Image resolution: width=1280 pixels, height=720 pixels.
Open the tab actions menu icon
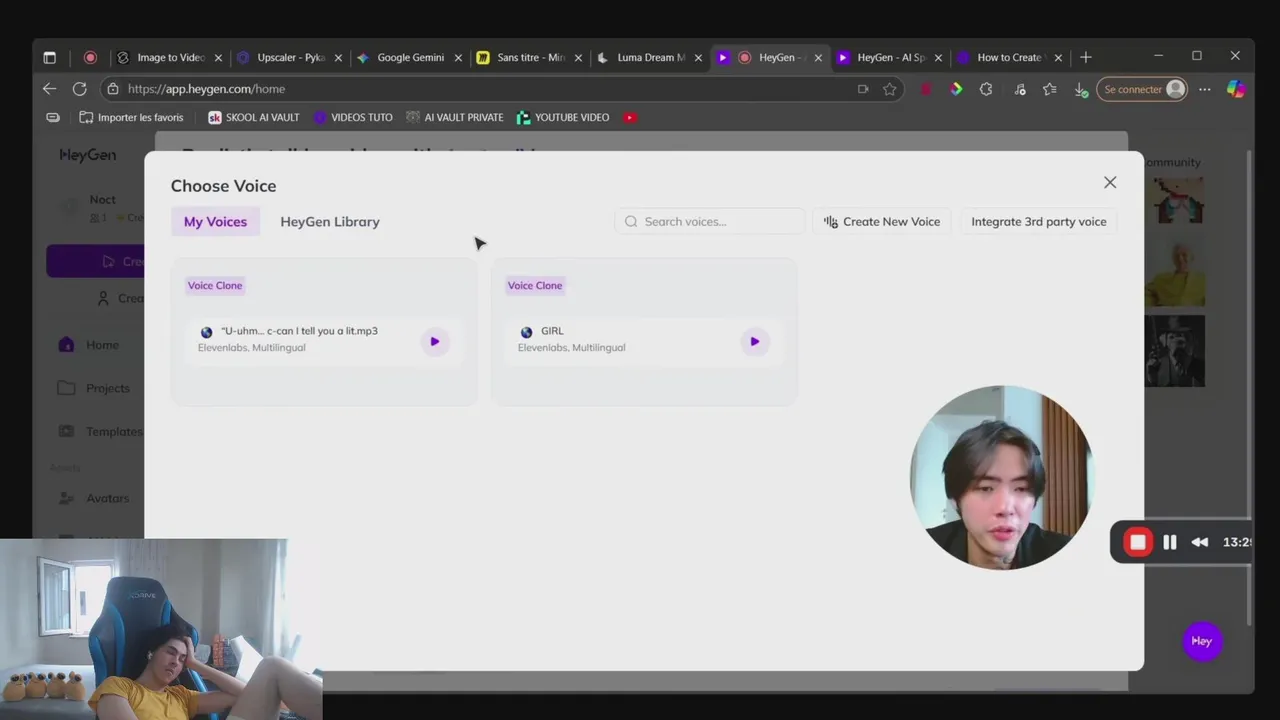49,58
